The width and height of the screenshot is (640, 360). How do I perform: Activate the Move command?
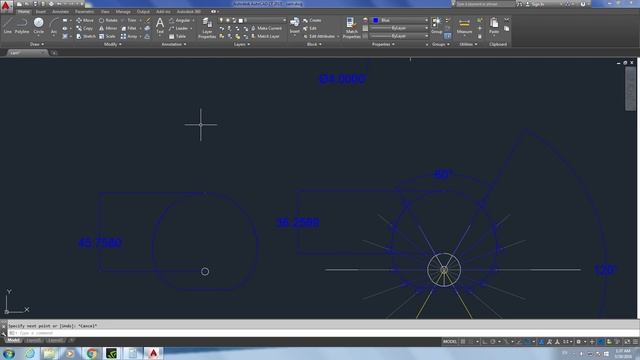pos(85,20)
